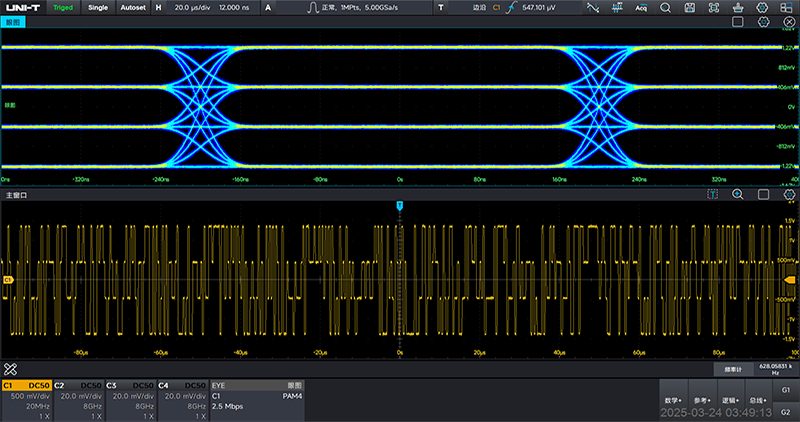This screenshot has height=422, width=800.
Task: Click the crossed tools icon at bottom left
Action: pyautogui.click(x=10, y=369)
